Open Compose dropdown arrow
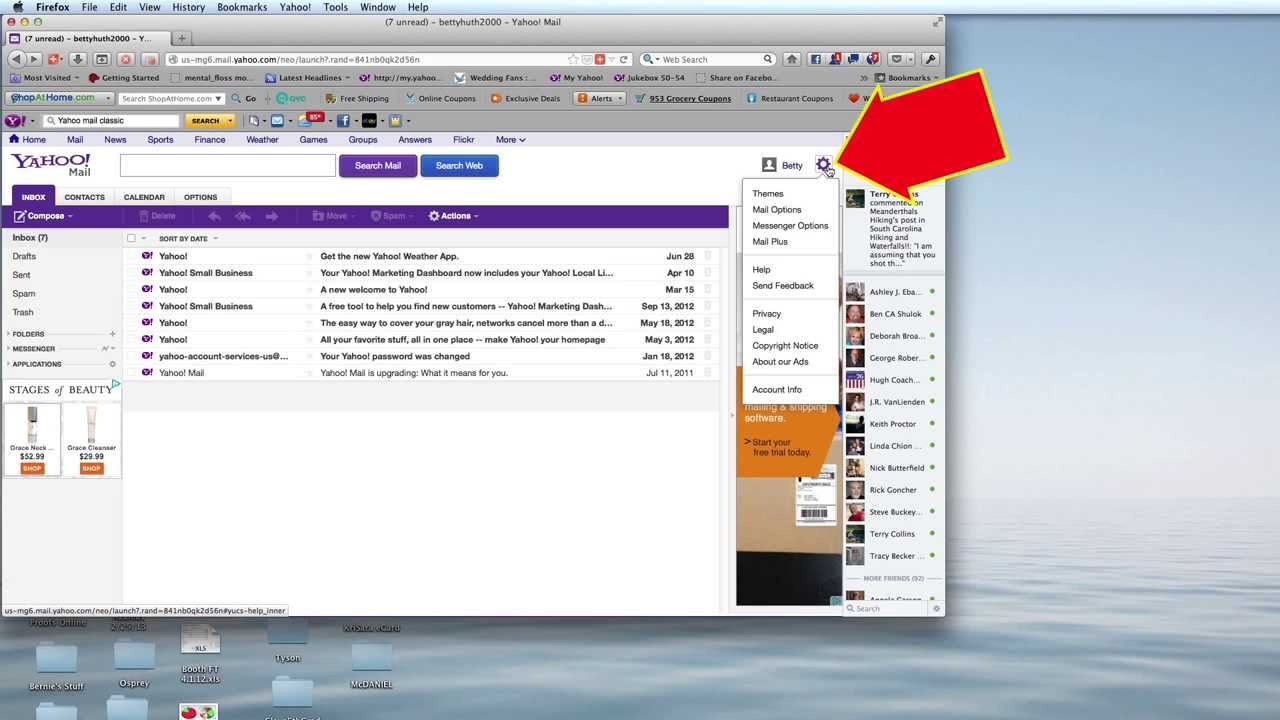The height and width of the screenshot is (720, 1280). [x=69, y=216]
